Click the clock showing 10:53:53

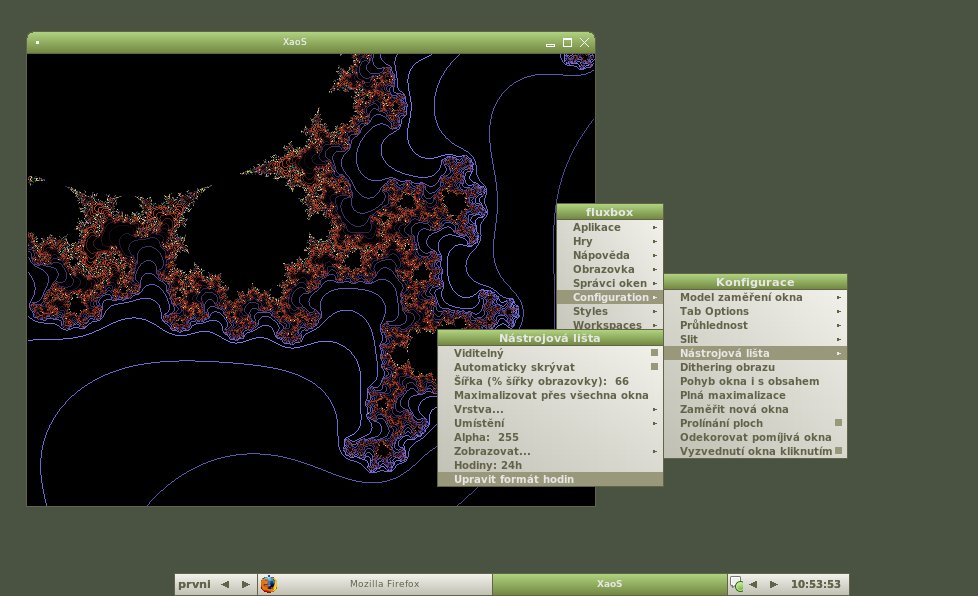pos(815,584)
